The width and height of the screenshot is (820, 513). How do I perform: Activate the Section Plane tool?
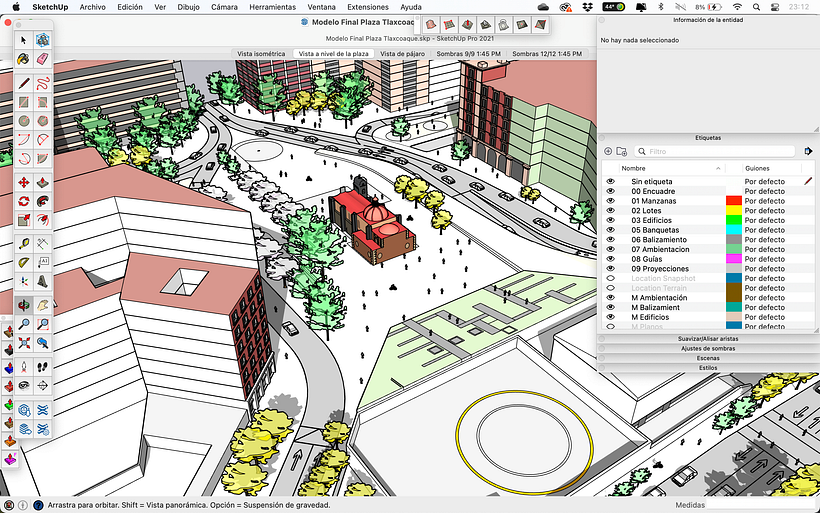pyautogui.click(x=42, y=385)
